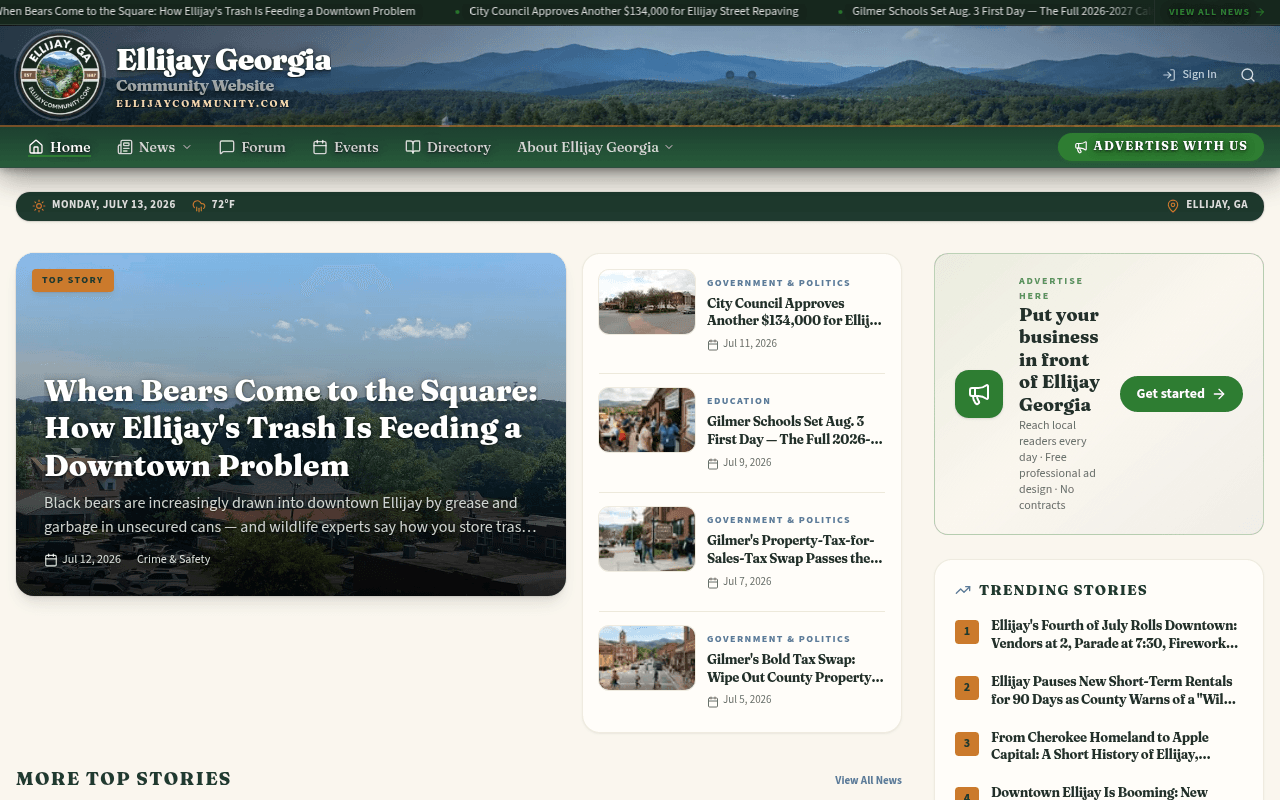The height and width of the screenshot is (800, 1280).
Task: Click the Home house icon
Action: click(x=36, y=147)
